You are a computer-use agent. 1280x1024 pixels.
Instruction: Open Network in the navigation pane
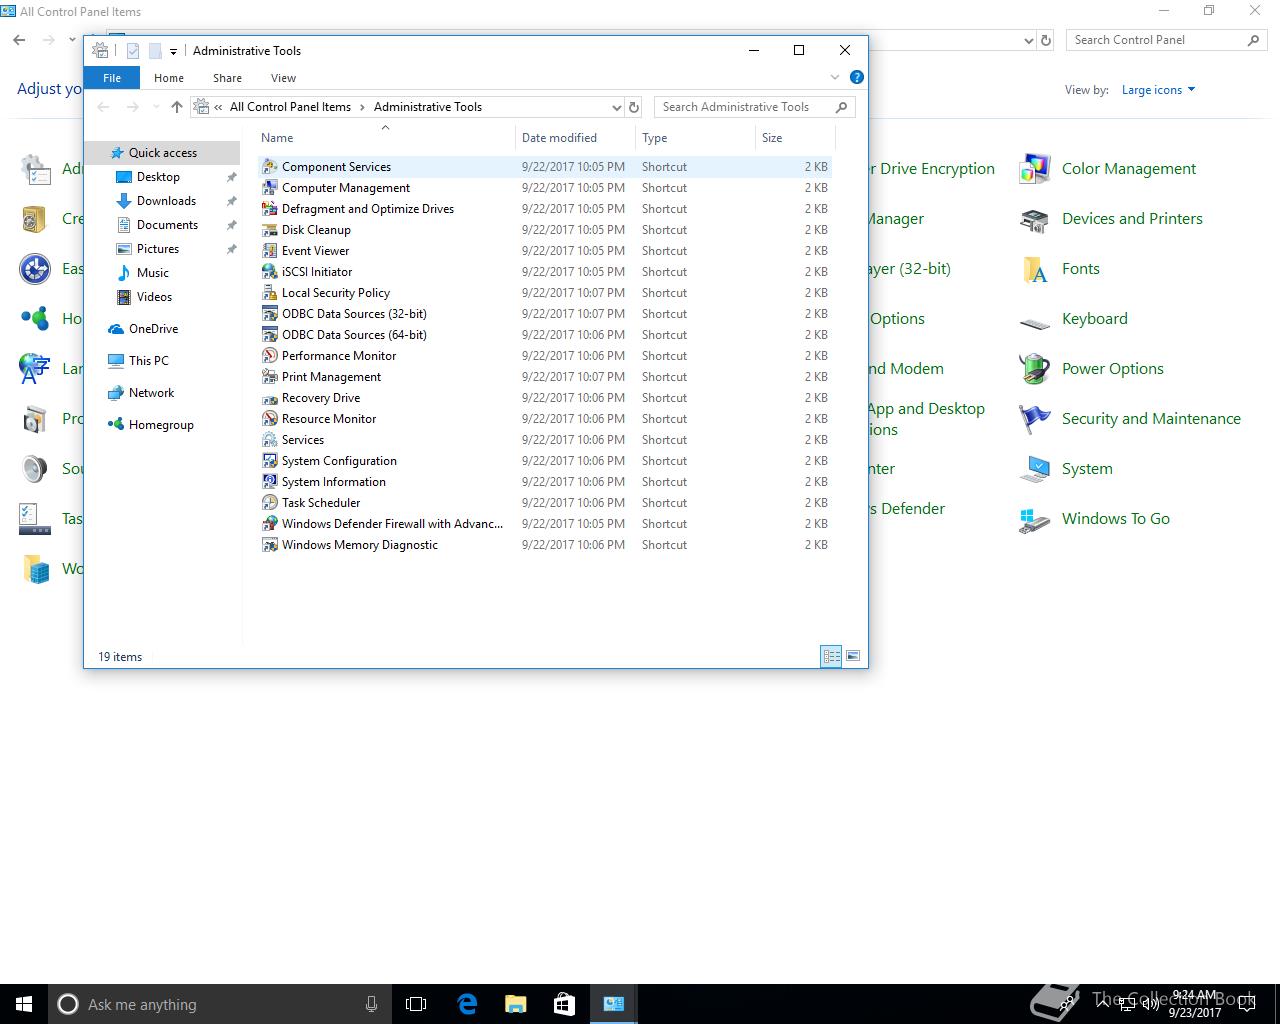pos(151,393)
